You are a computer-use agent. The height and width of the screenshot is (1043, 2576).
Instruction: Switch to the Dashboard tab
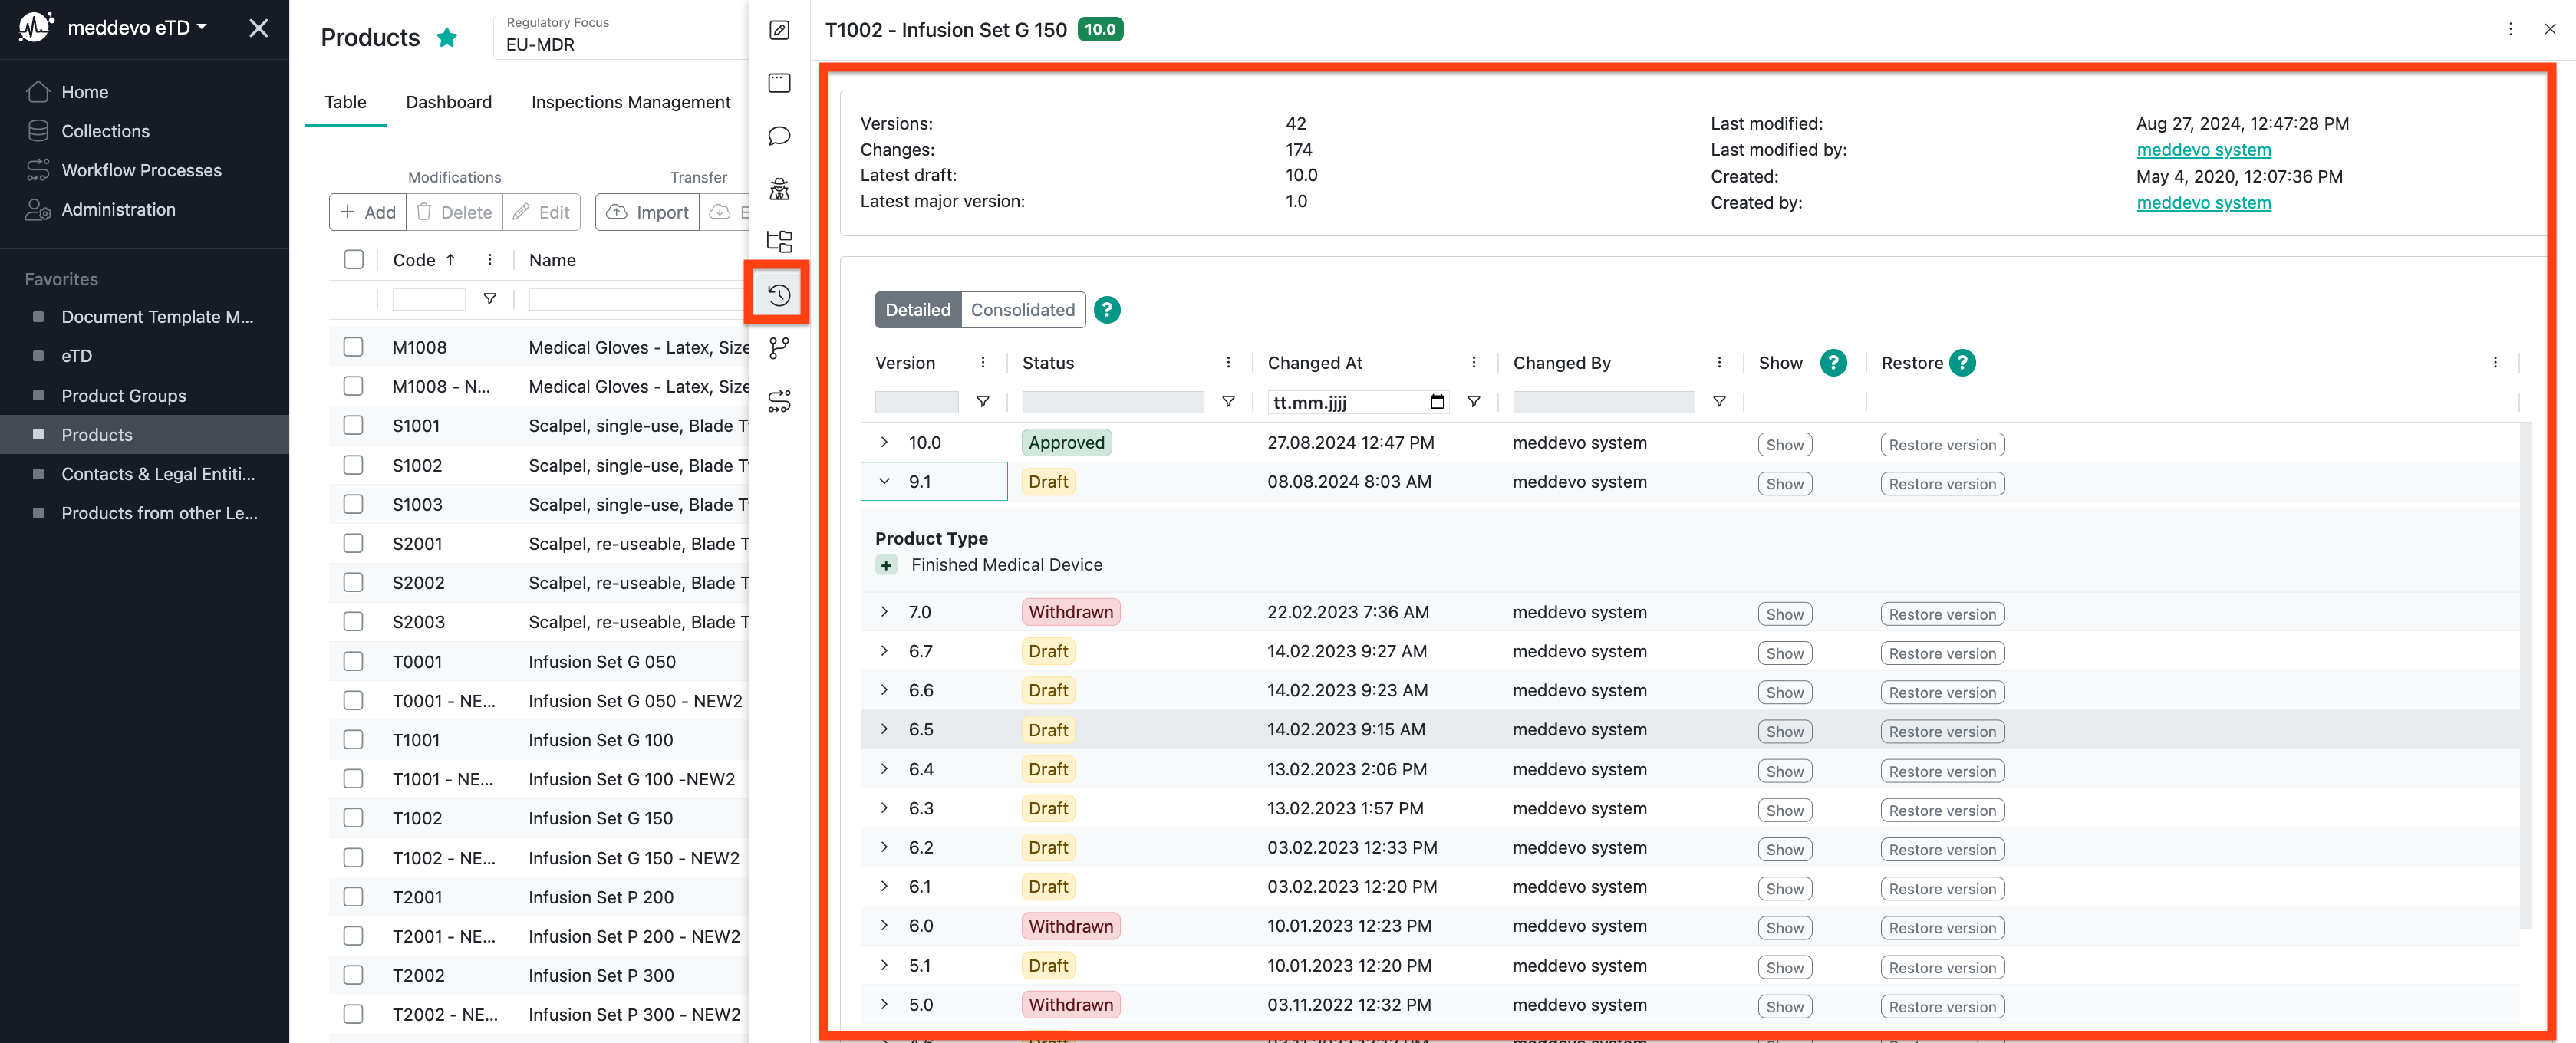[x=449, y=102]
